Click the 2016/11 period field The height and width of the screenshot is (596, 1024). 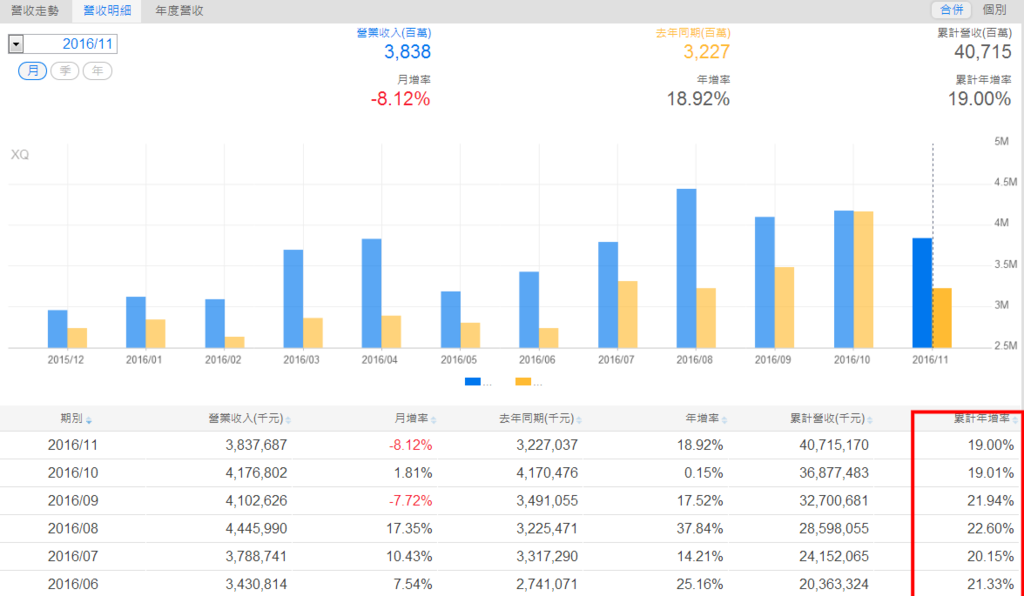coord(71,44)
